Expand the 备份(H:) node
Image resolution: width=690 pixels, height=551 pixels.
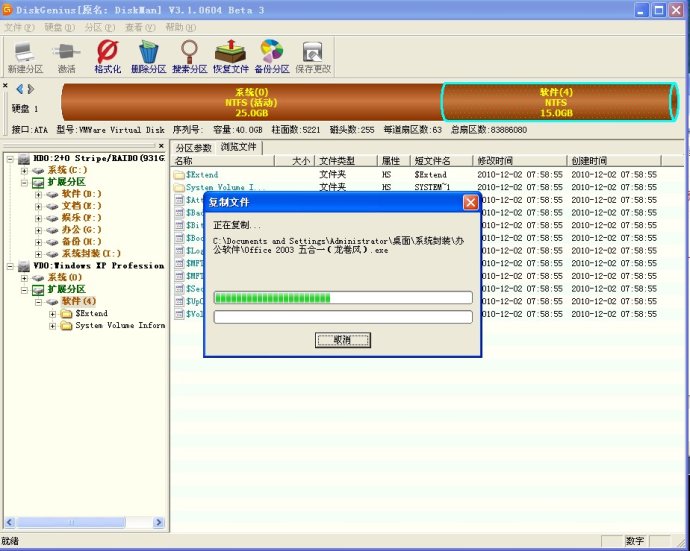coord(38,242)
